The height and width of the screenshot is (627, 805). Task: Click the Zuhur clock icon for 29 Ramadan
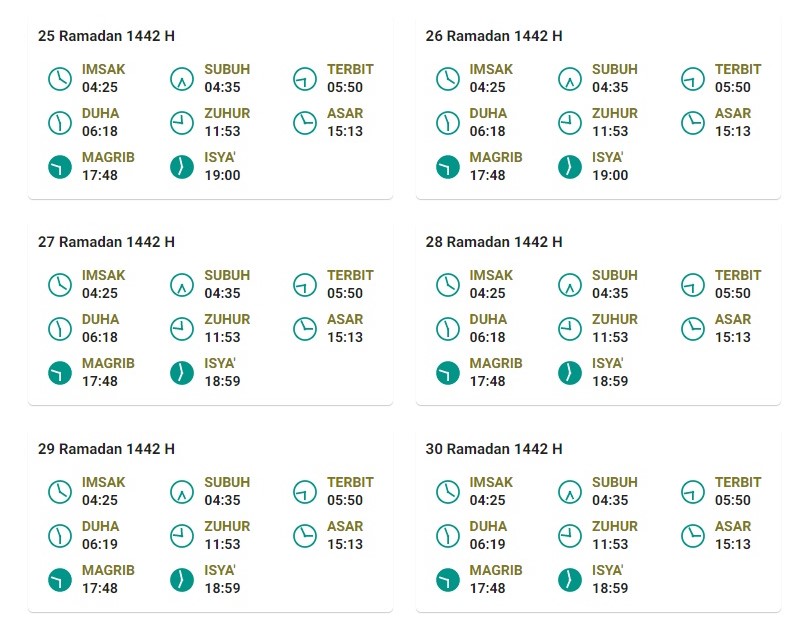coord(182,536)
